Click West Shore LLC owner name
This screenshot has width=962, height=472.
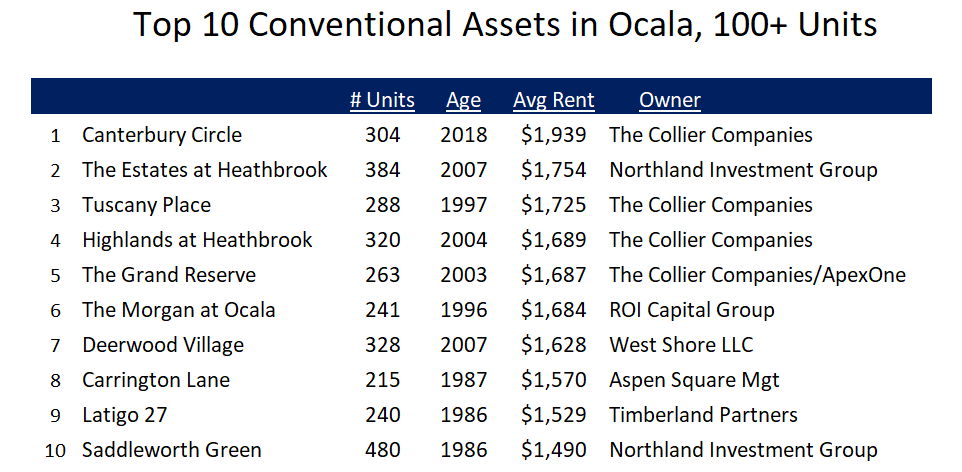681,345
